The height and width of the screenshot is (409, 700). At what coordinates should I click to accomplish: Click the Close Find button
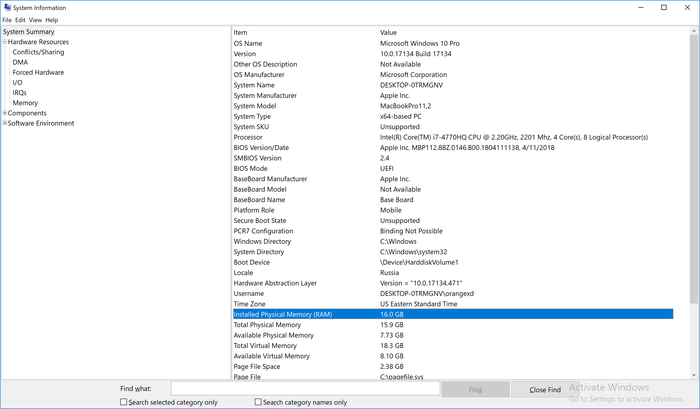pyautogui.click(x=545, y=389)
